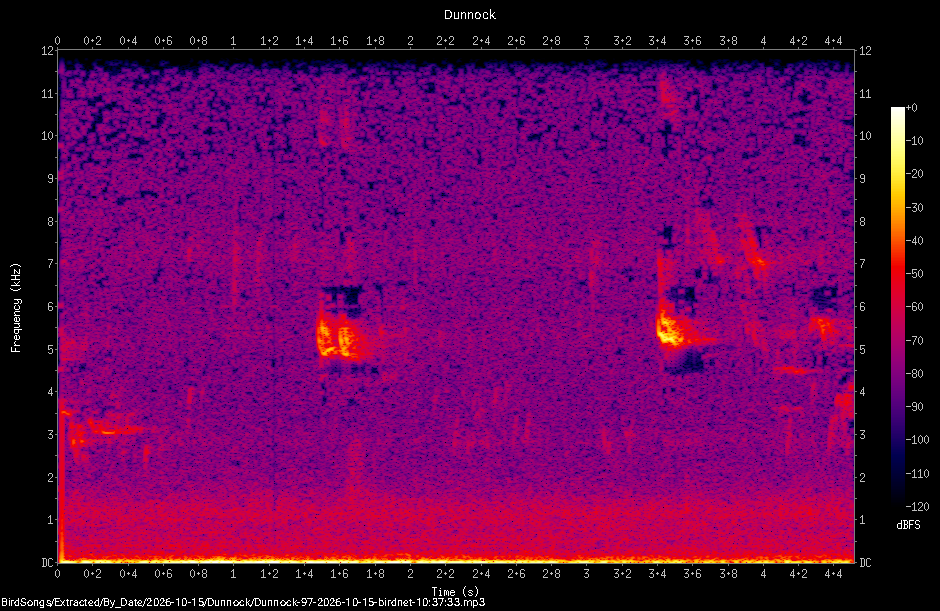940x611 pixels.
Task: Click the "-80" colorbar scale value
Action: point(914,374)
